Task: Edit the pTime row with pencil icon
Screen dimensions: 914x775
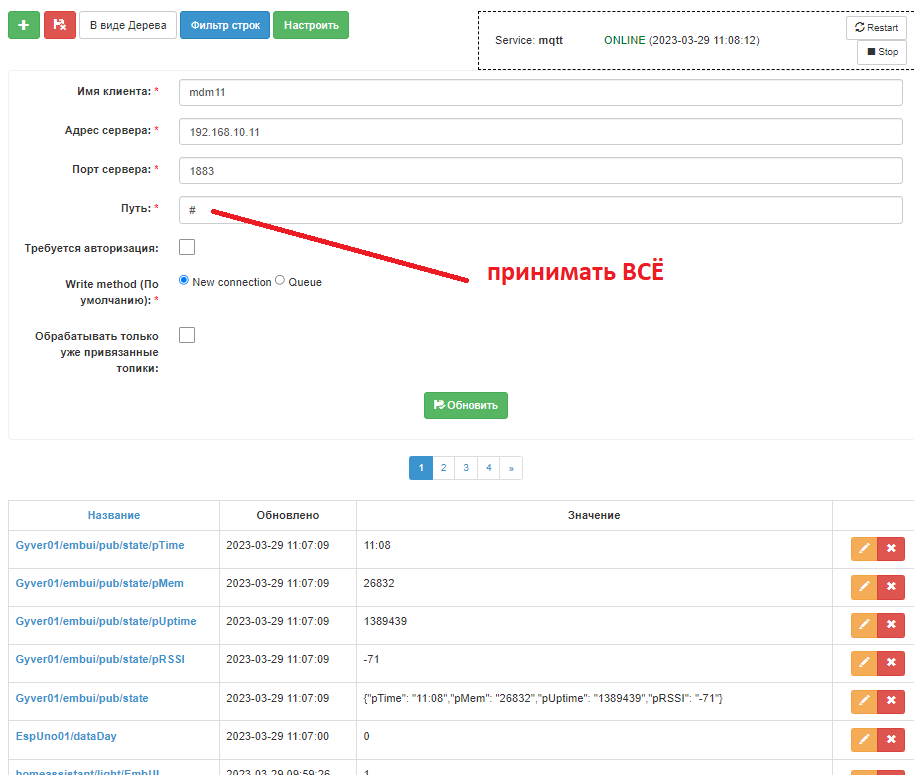Action: (x=864, y=548)
